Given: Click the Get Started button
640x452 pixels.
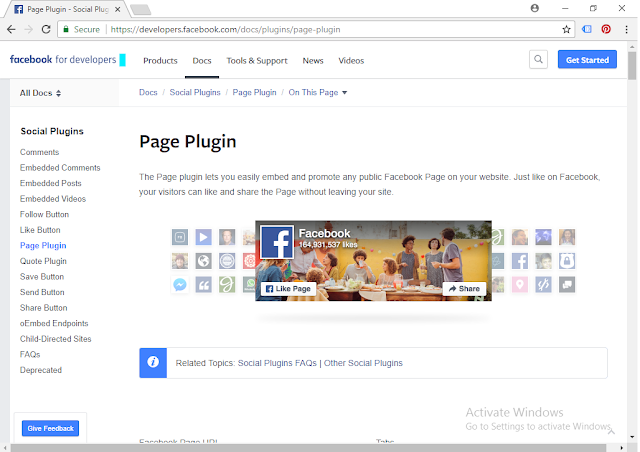Looking at the screenshot, I should coord(587,60).
